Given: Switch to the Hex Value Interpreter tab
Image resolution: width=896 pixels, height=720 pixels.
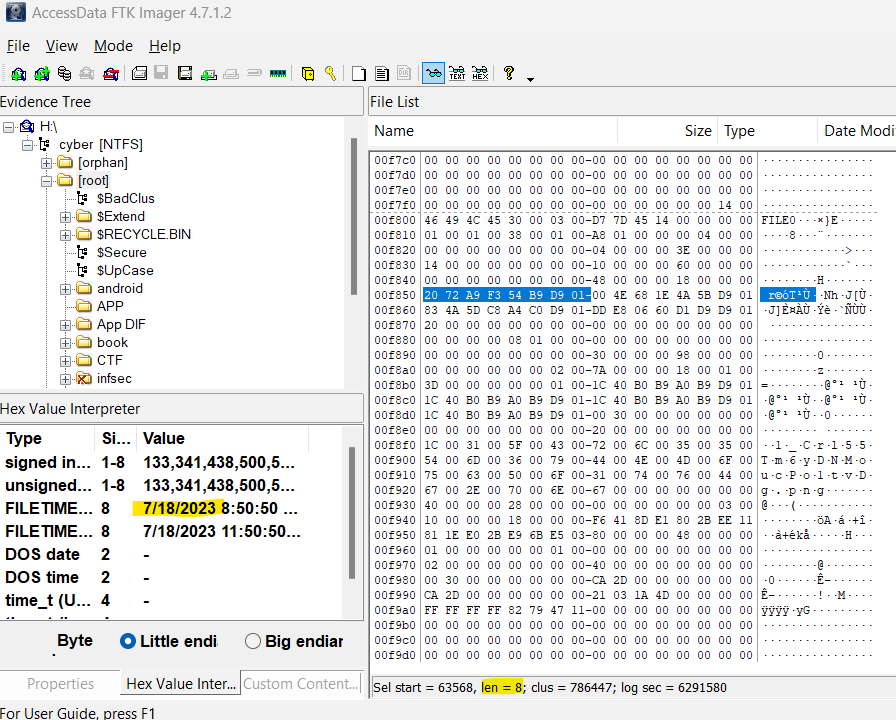Looking at the screenshot, I should tap(181, 683).
